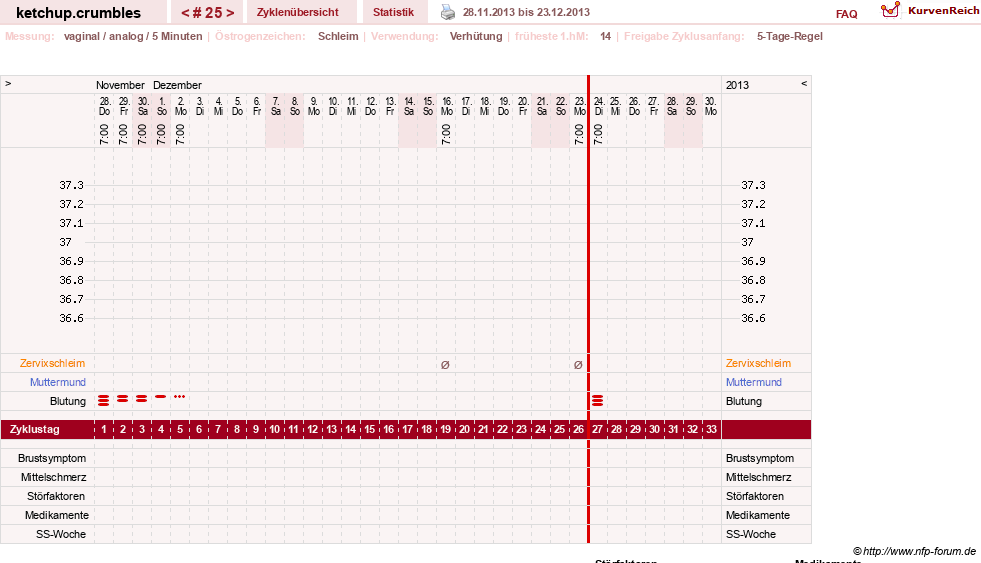The width and height of the screenshot is (981, 563).
Task: Click the November month label
Action: pyautogui.click(x=120, y=85)
